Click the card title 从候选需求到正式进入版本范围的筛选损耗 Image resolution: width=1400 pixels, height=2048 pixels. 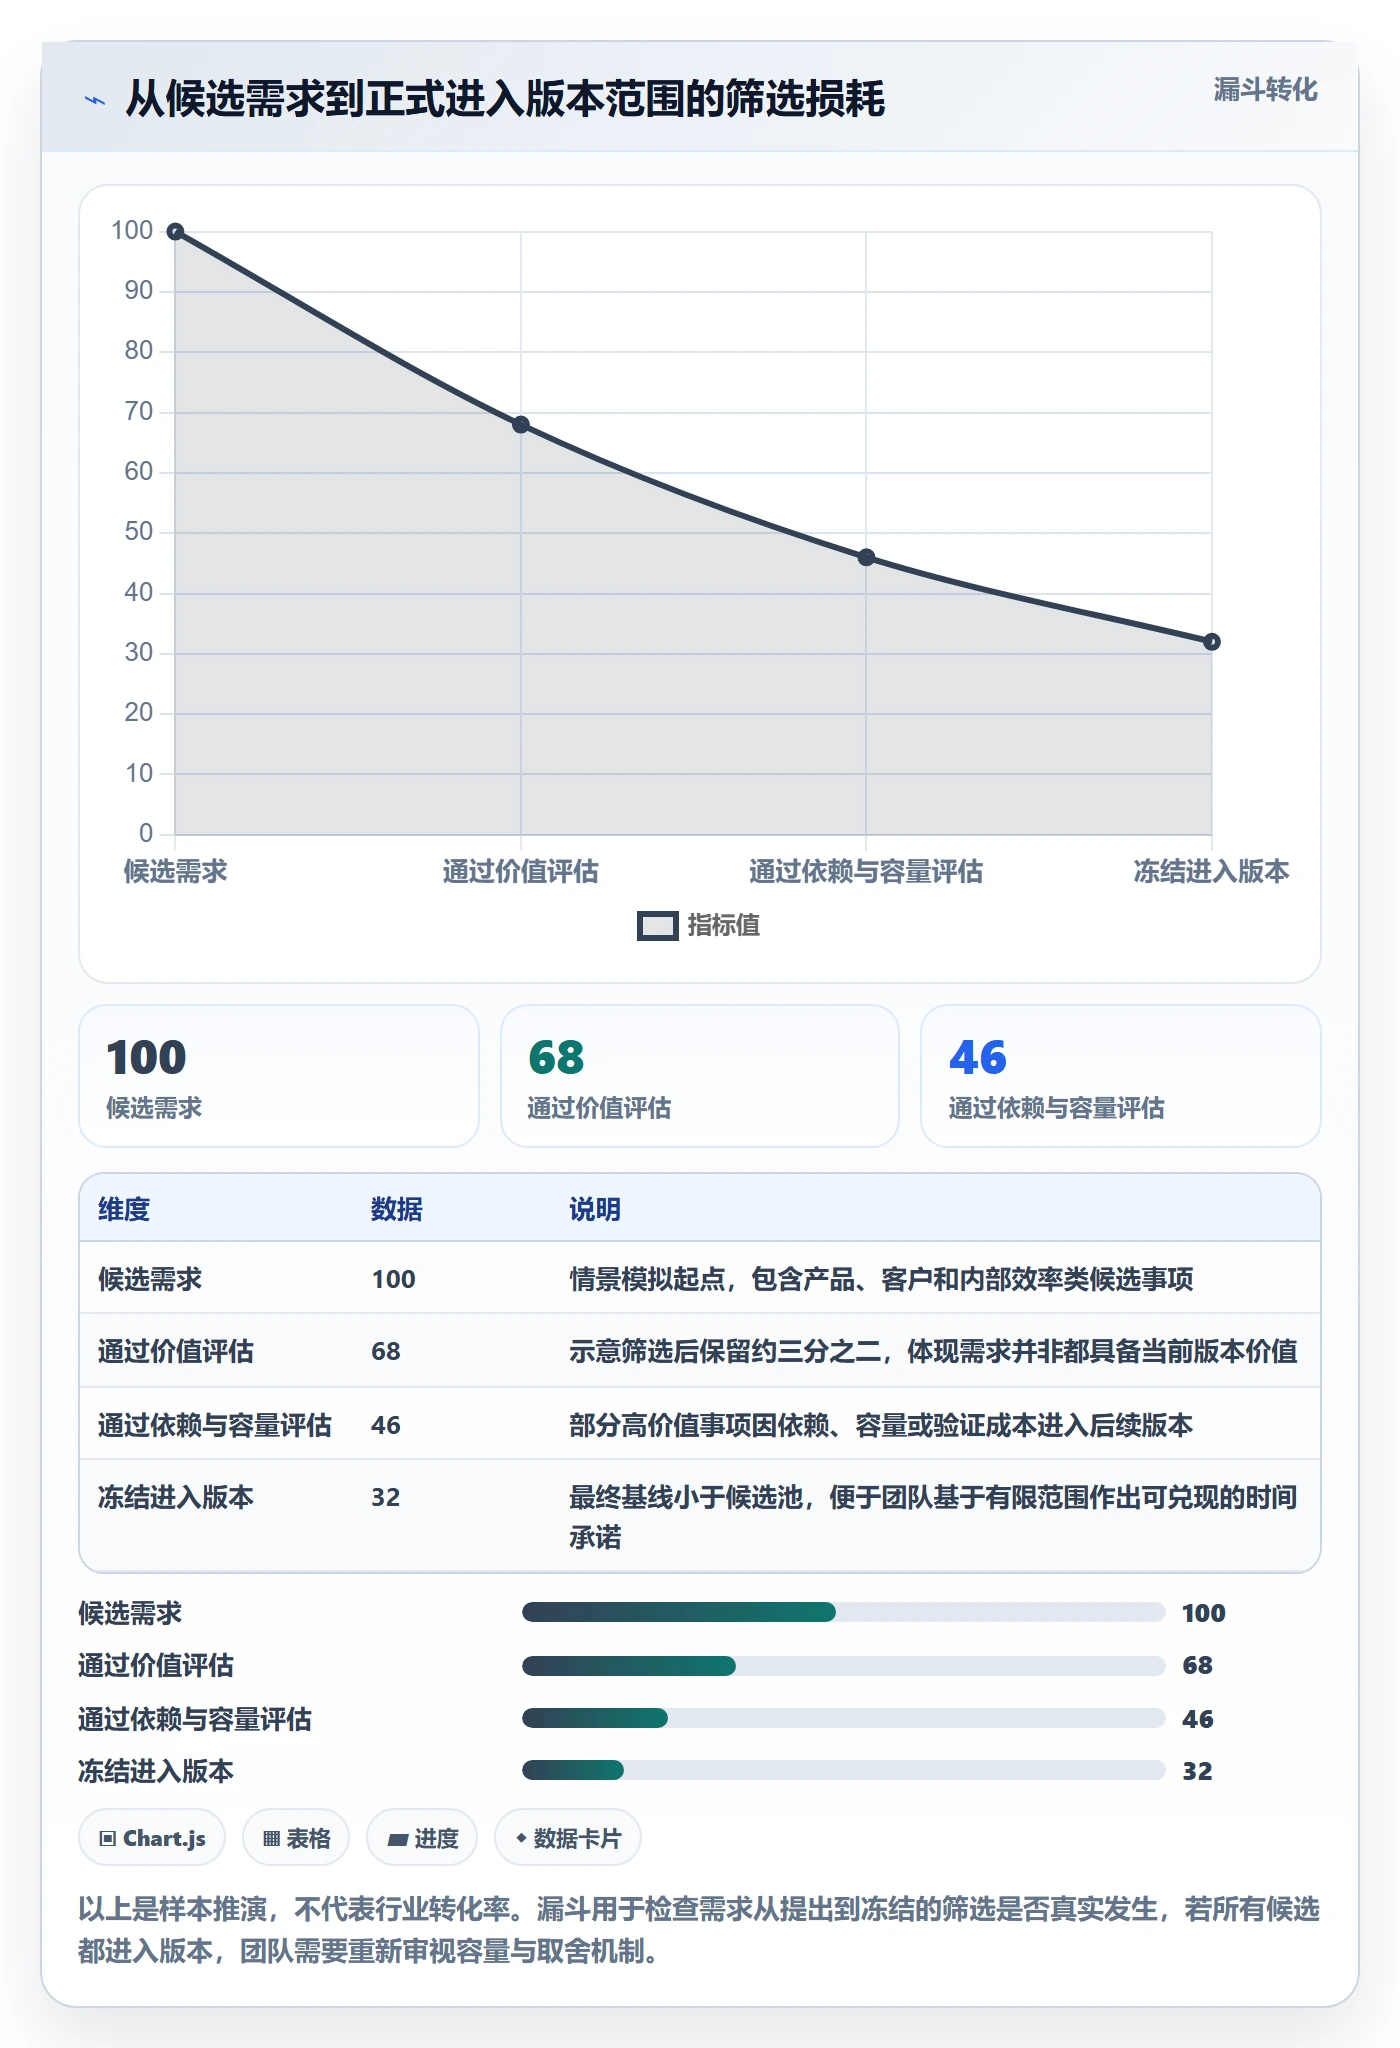[x=505, y=99]
